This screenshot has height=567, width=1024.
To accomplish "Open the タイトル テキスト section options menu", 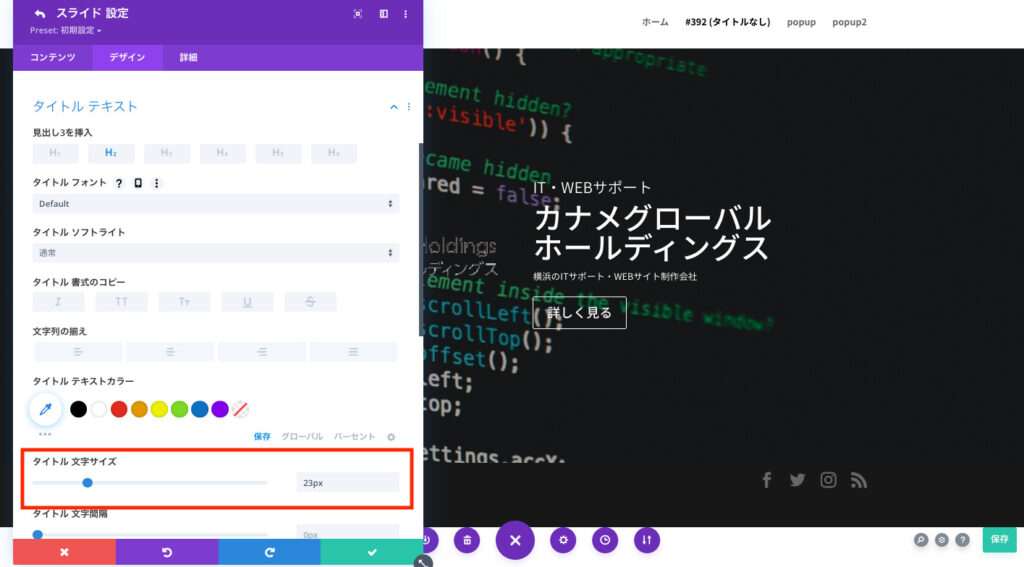I will [409, 106].
